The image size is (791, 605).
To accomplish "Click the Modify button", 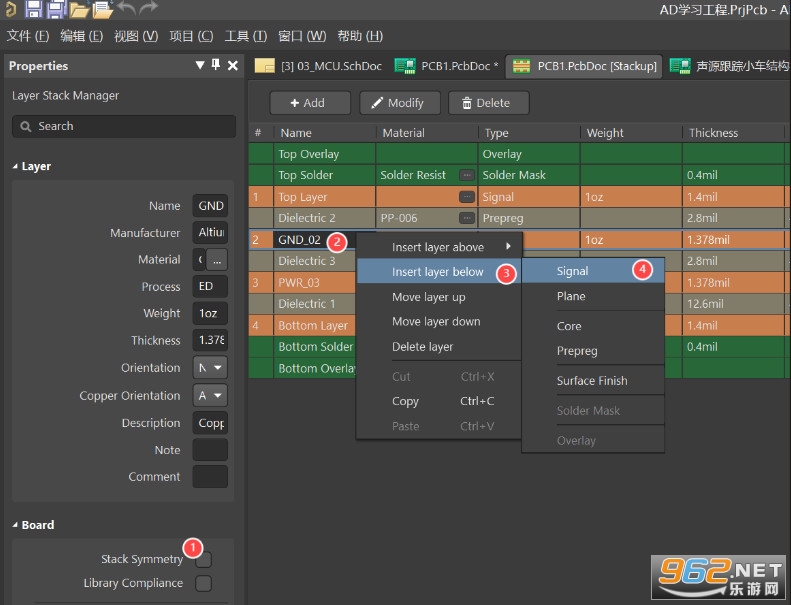I will tap(400, 103).
